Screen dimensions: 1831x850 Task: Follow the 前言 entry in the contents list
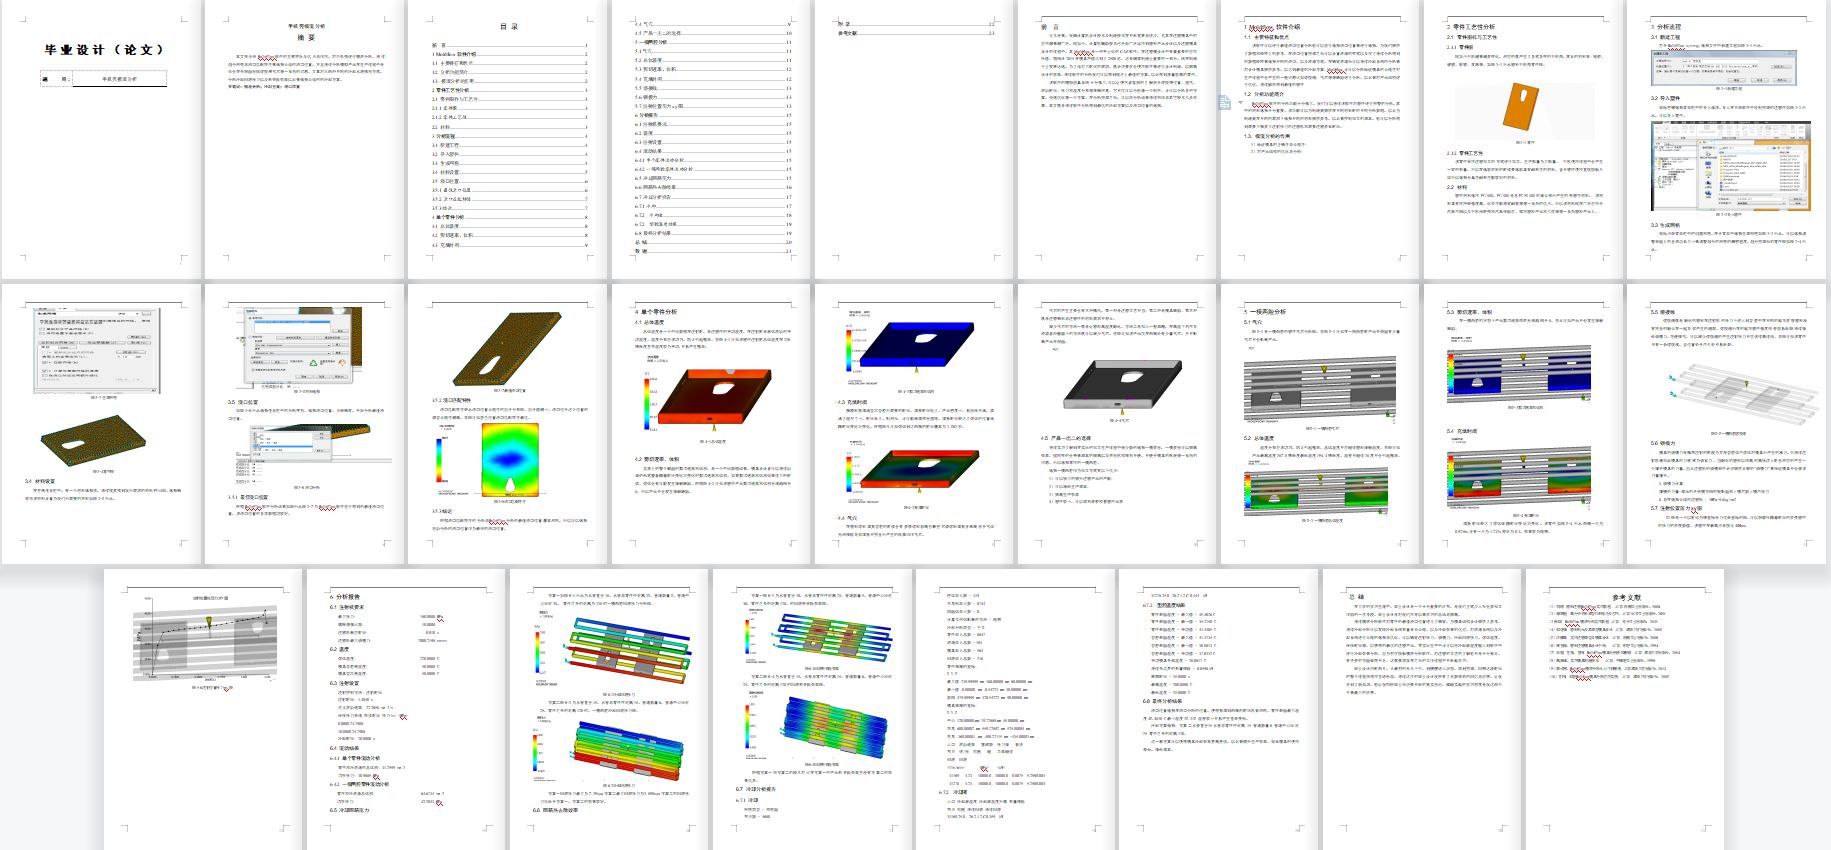coord(440,45)
